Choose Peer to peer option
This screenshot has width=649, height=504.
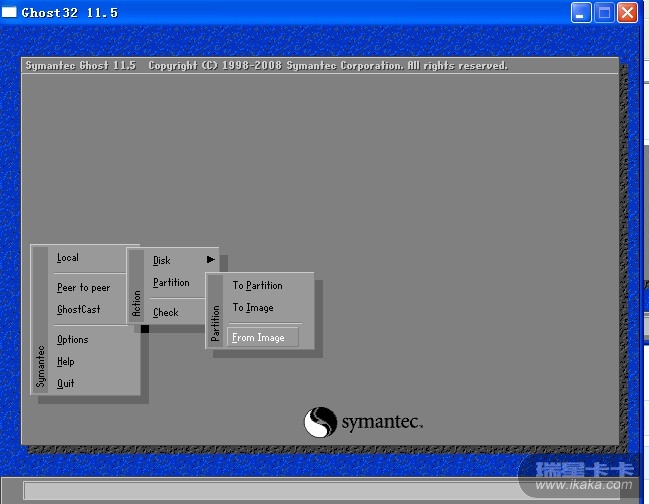84,288
